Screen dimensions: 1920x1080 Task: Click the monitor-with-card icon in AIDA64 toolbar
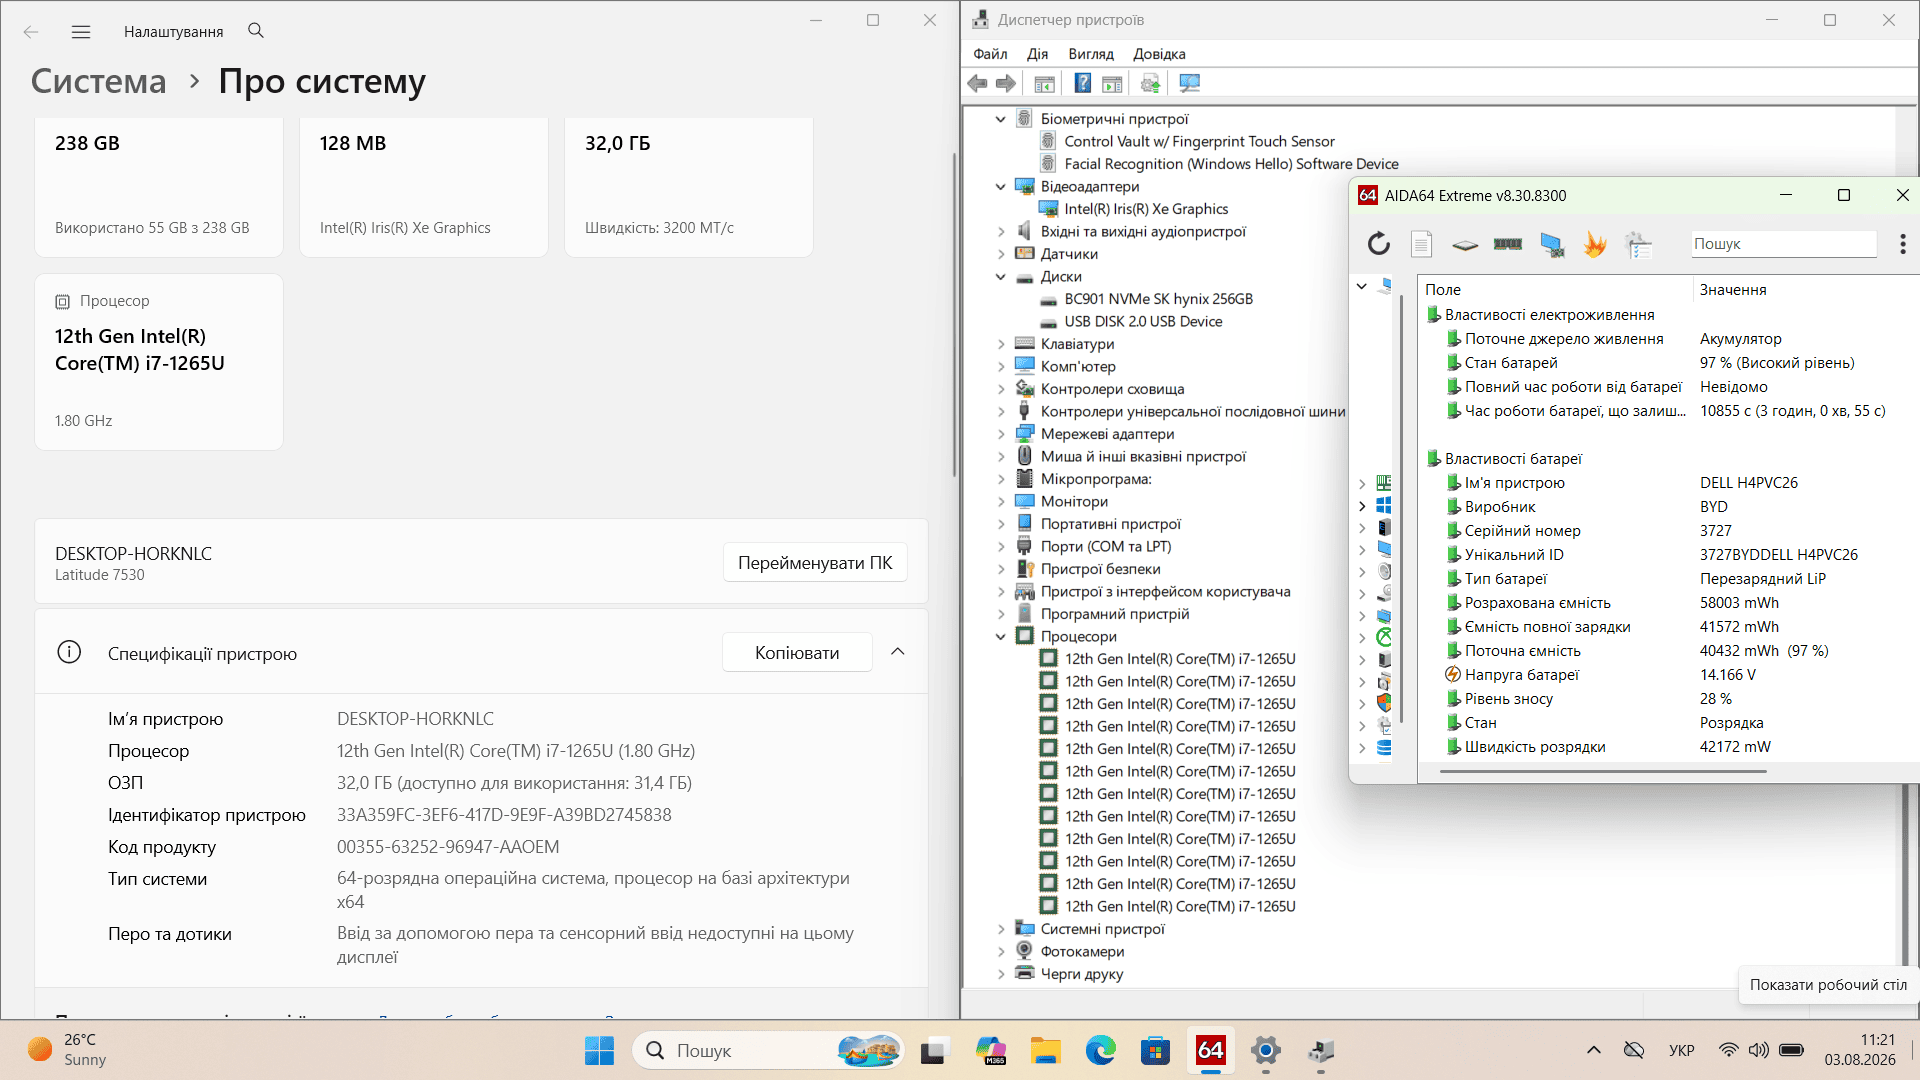pos(1552,244)
